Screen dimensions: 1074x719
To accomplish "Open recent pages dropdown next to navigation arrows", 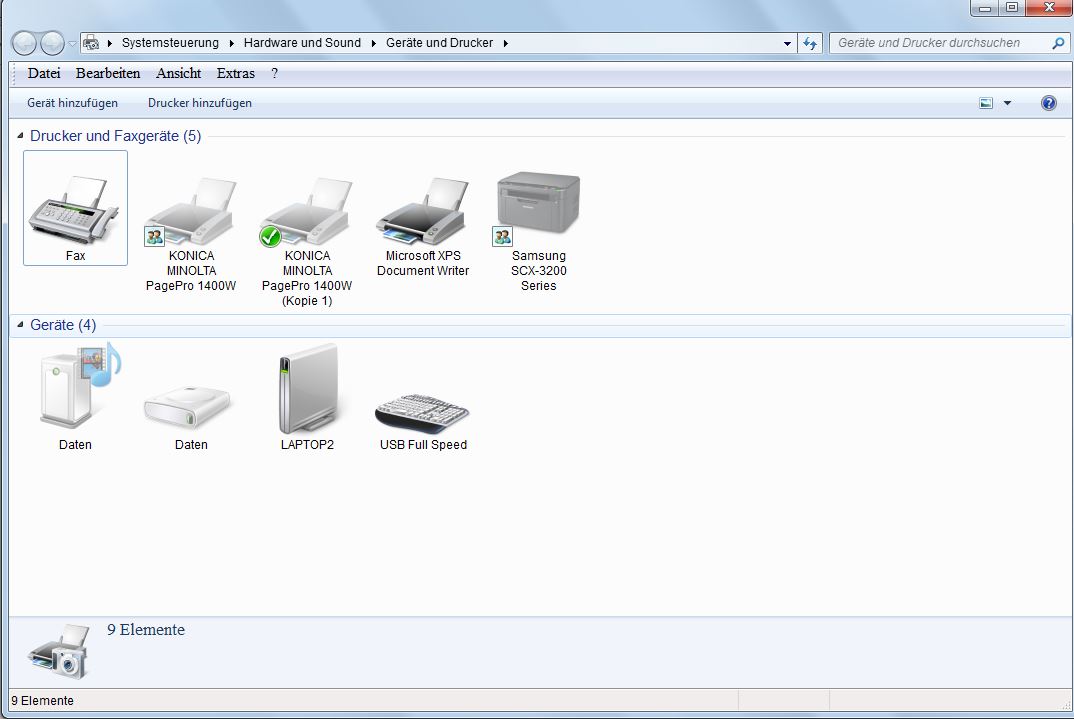I will [x=72, y=43].
